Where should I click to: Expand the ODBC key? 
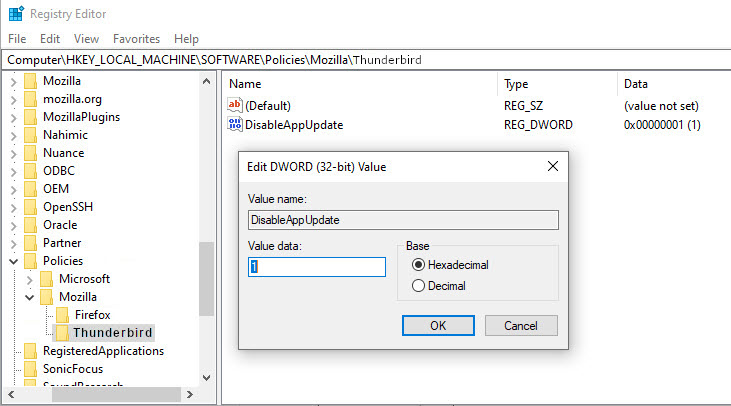coord(14,172)
